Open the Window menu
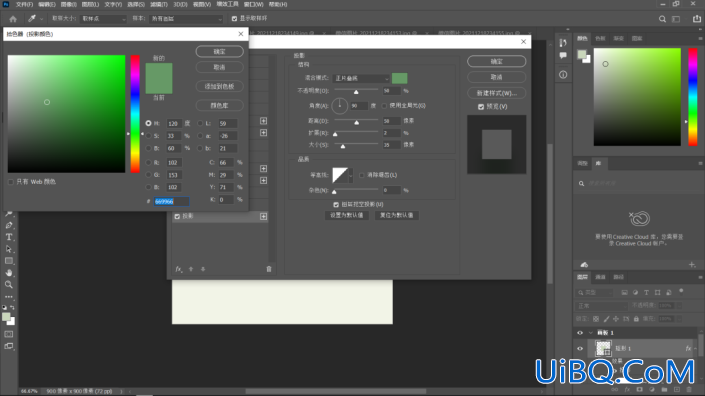Image resolution: width=705 pixels, height=396 pixels. click(253, 4)
